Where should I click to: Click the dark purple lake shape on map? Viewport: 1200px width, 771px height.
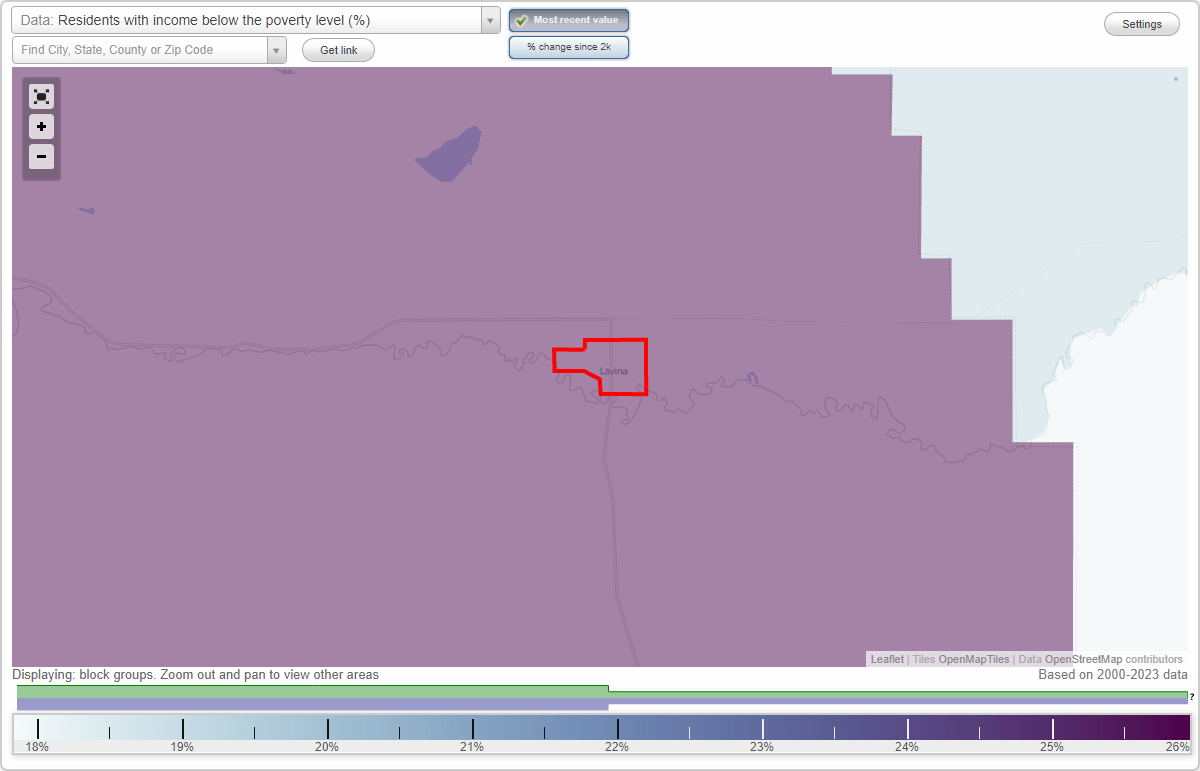click(450, 155)
